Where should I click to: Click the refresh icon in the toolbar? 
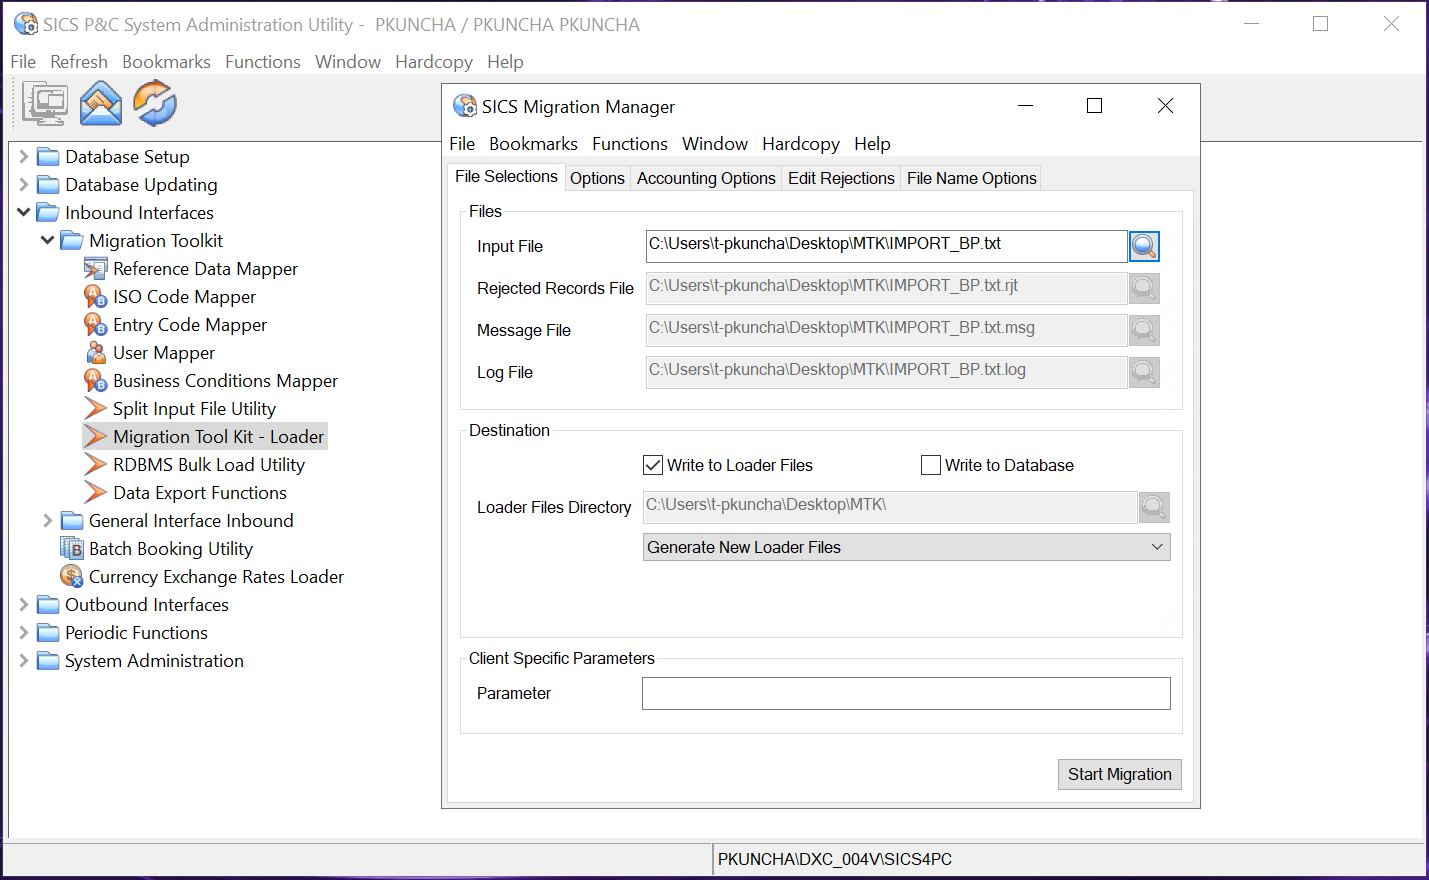(x=154, y=103)
